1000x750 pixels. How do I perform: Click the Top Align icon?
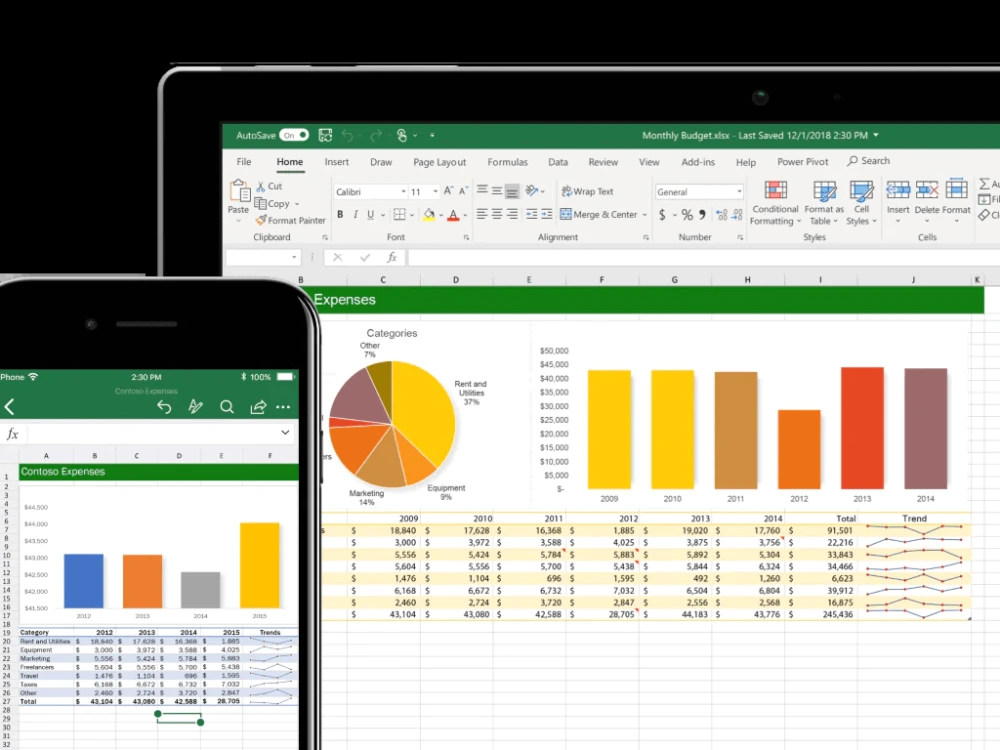coord(482,190)
